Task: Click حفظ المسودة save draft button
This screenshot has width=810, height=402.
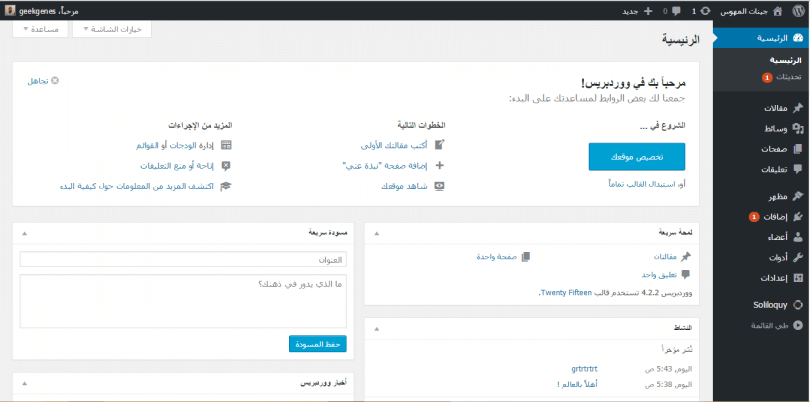Action: coord(318,344)
